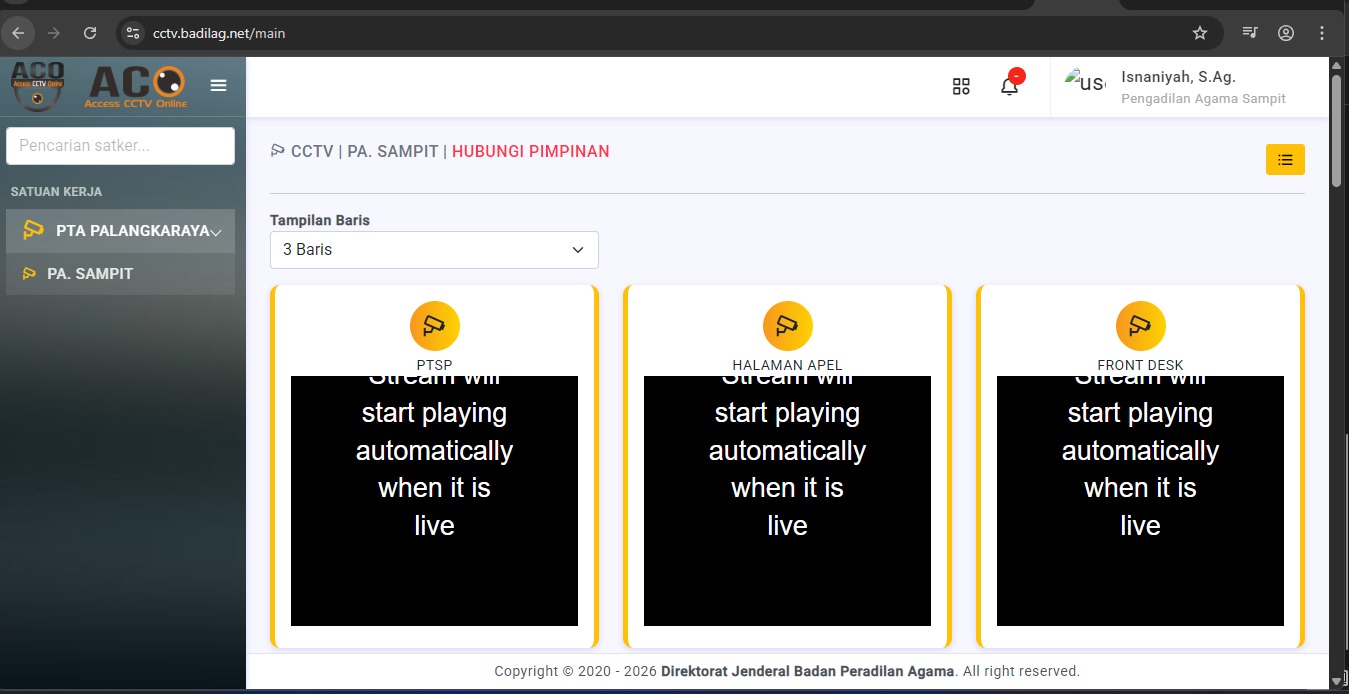1349x694 pixels.
Task: Click the HALAMAN APEL camera icon
Action: coord(788,326)
